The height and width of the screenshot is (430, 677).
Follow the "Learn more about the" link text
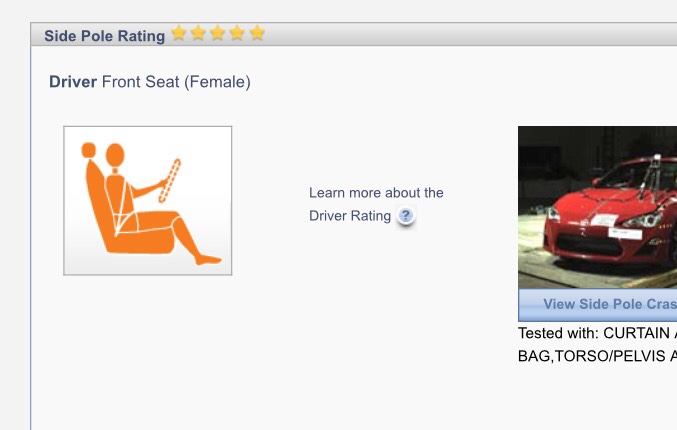click(376, 193)
